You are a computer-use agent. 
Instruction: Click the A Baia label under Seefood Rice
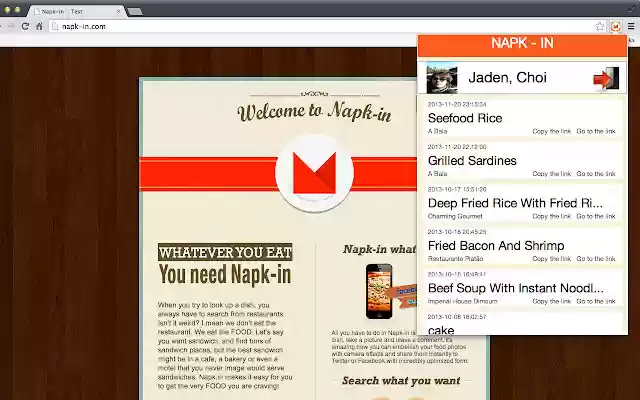[x=438, y=131]
